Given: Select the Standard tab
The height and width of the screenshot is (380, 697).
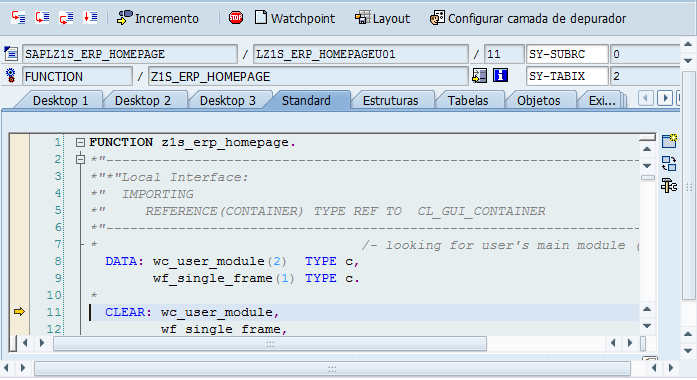Looking at the screenshot, I should click(306, 100).
